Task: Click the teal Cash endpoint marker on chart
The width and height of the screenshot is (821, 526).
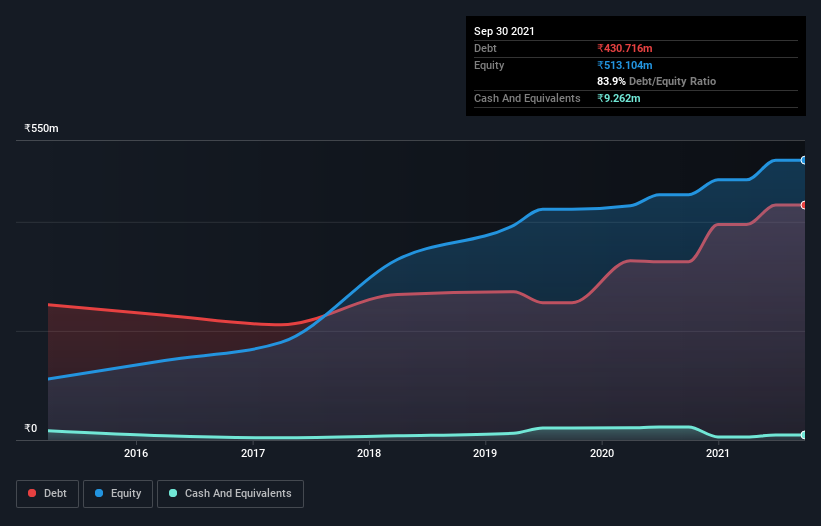Action: pyautogui.click(x=804, y=435)
